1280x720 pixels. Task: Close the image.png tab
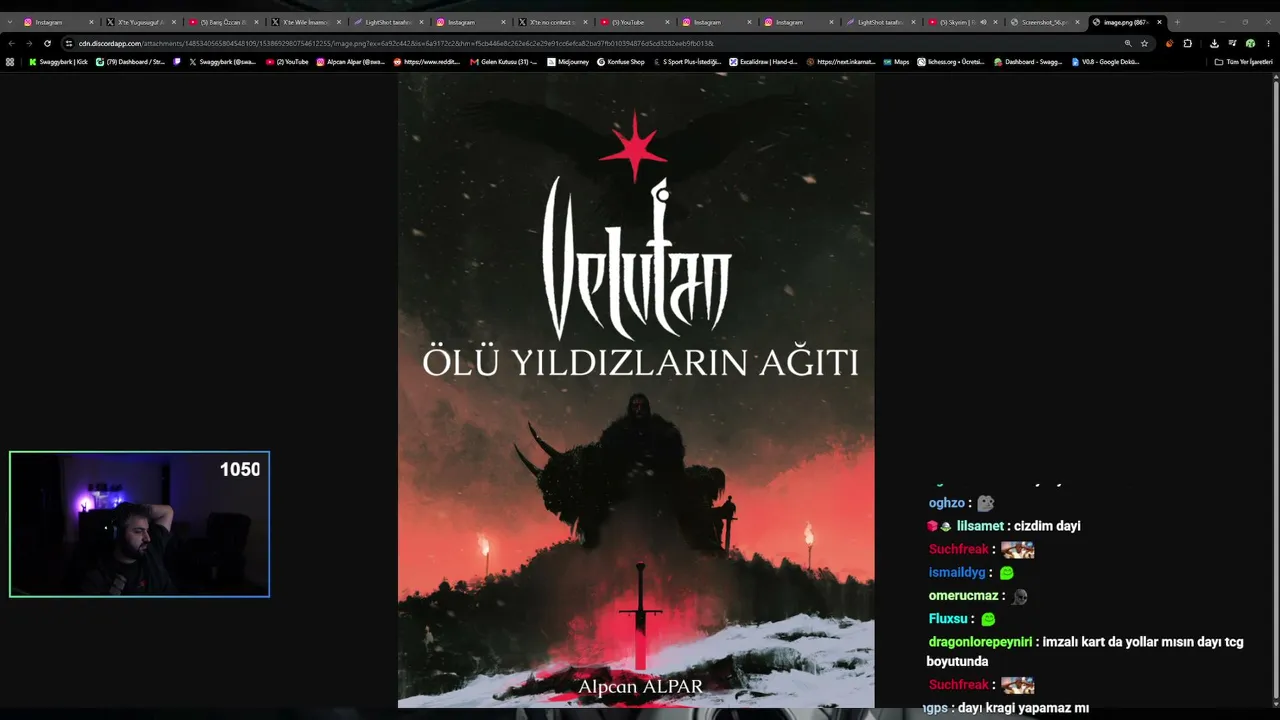coord(1159,22)
